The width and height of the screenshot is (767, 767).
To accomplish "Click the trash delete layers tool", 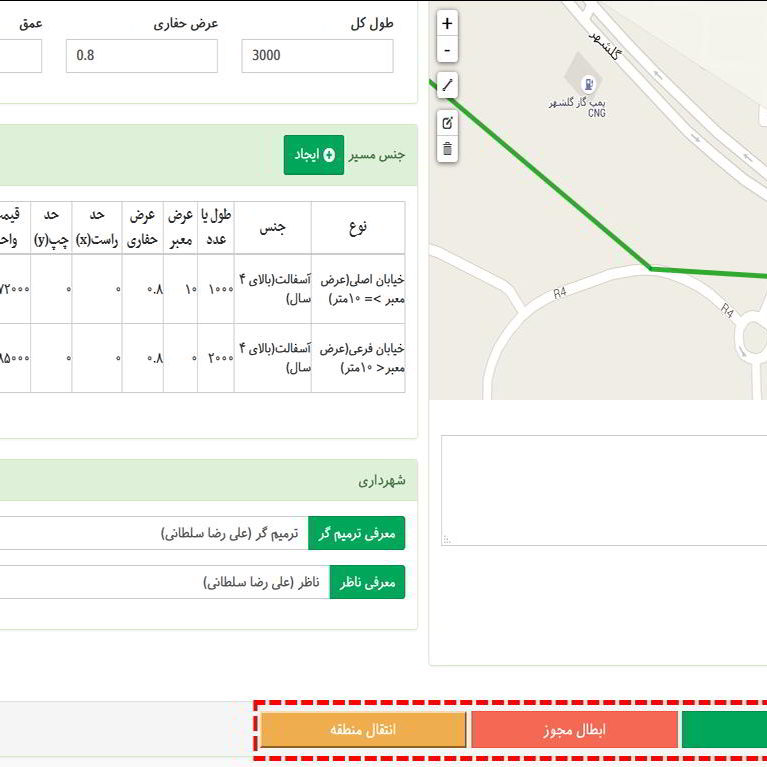I will click(x=447, y=149).
